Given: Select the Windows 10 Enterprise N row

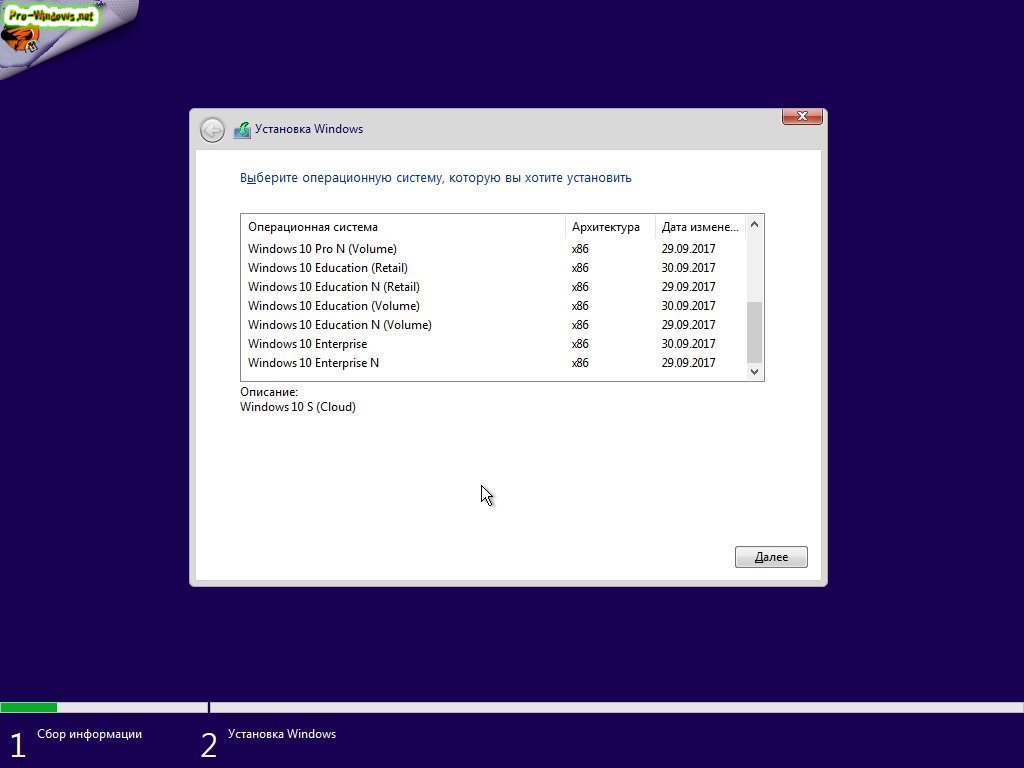Looking at the screenshot, I should point(493,362).
